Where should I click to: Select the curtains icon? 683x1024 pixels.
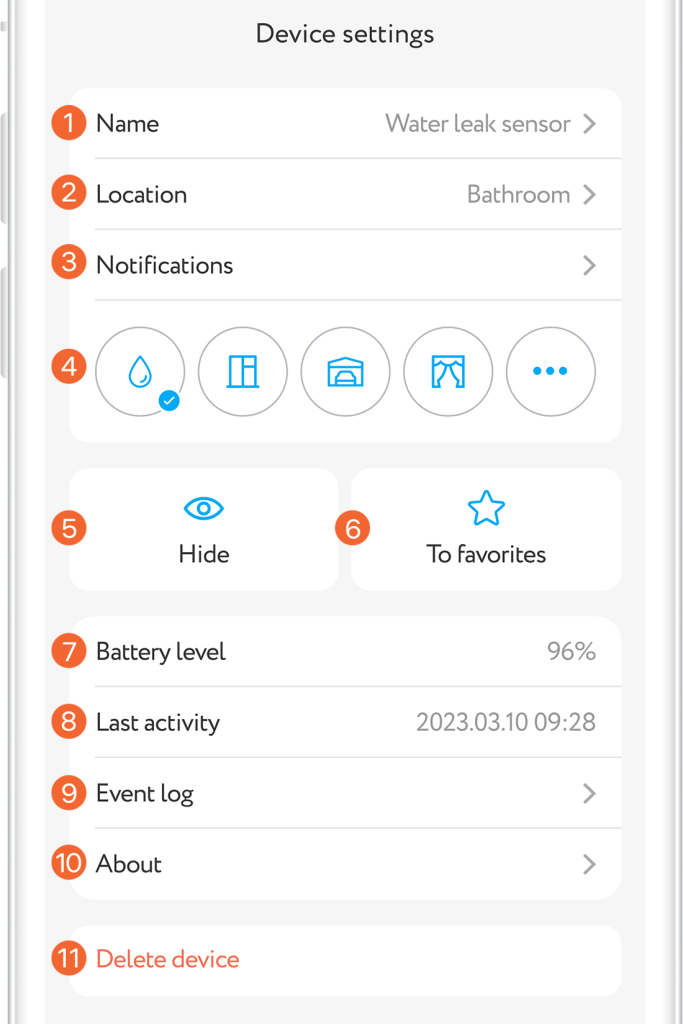pyautogui.click(x=448, y=372)
